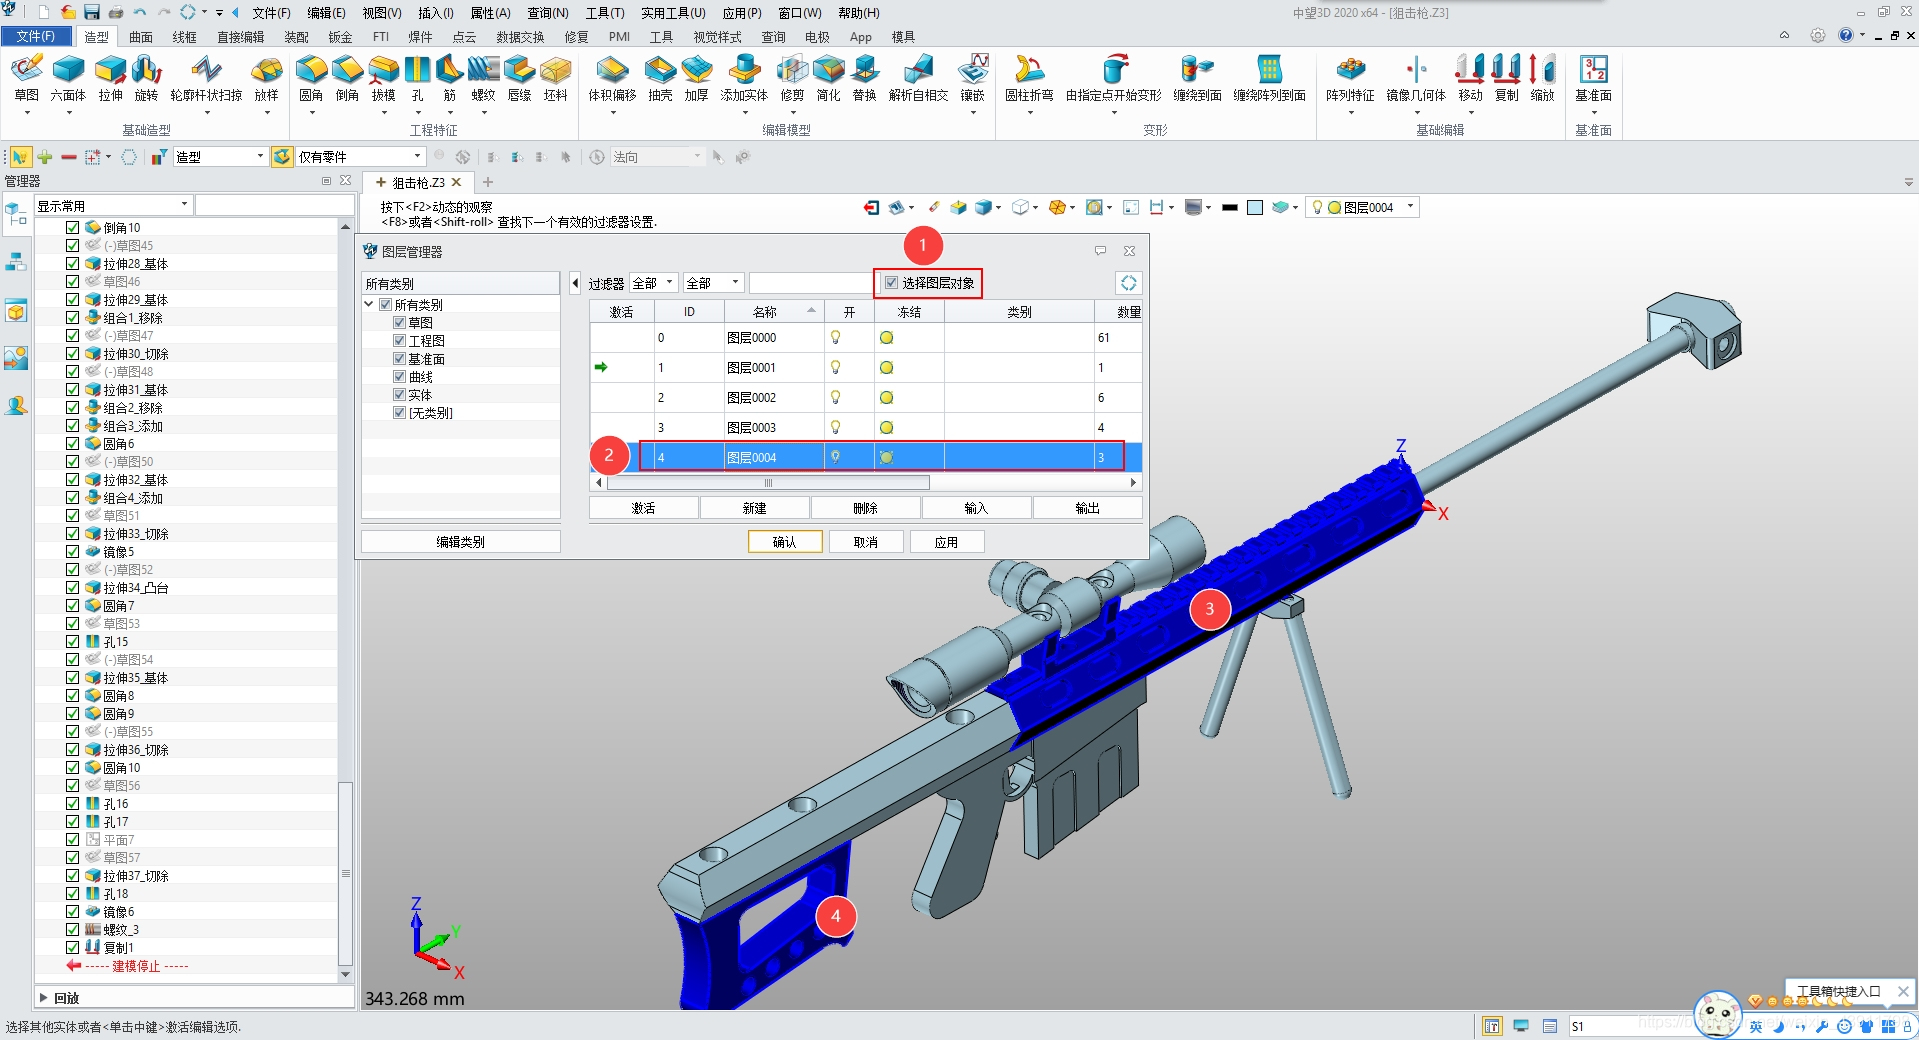This screenshot has height=1040, width=1919.
Task: Click the 孔 hole tool
Action: tap(417, 78)
